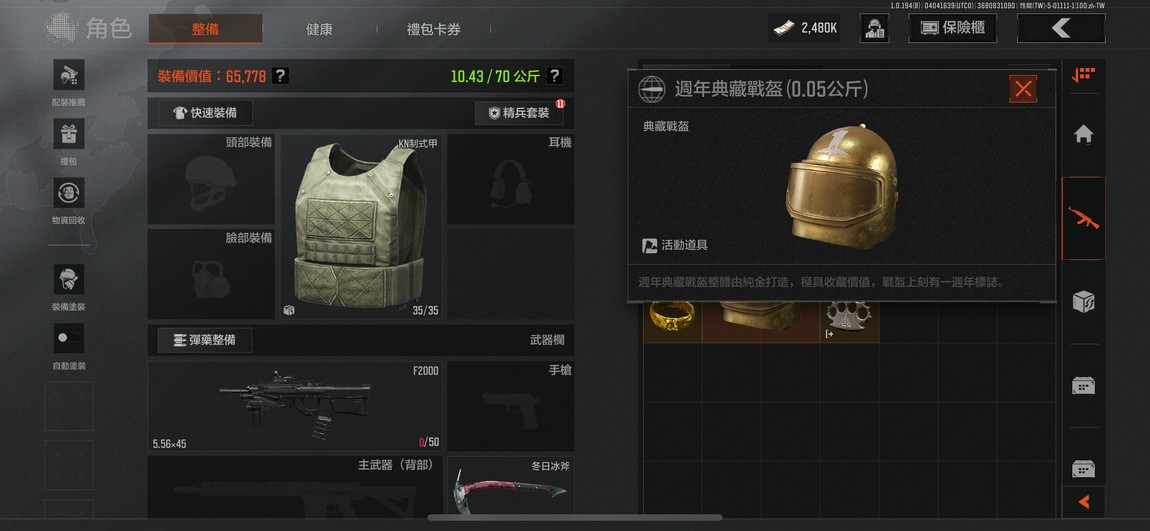The image size is (1150, 531).
Task: Open the 配裝推薦 loadout recommendation icon
Action: pos(69,75)
